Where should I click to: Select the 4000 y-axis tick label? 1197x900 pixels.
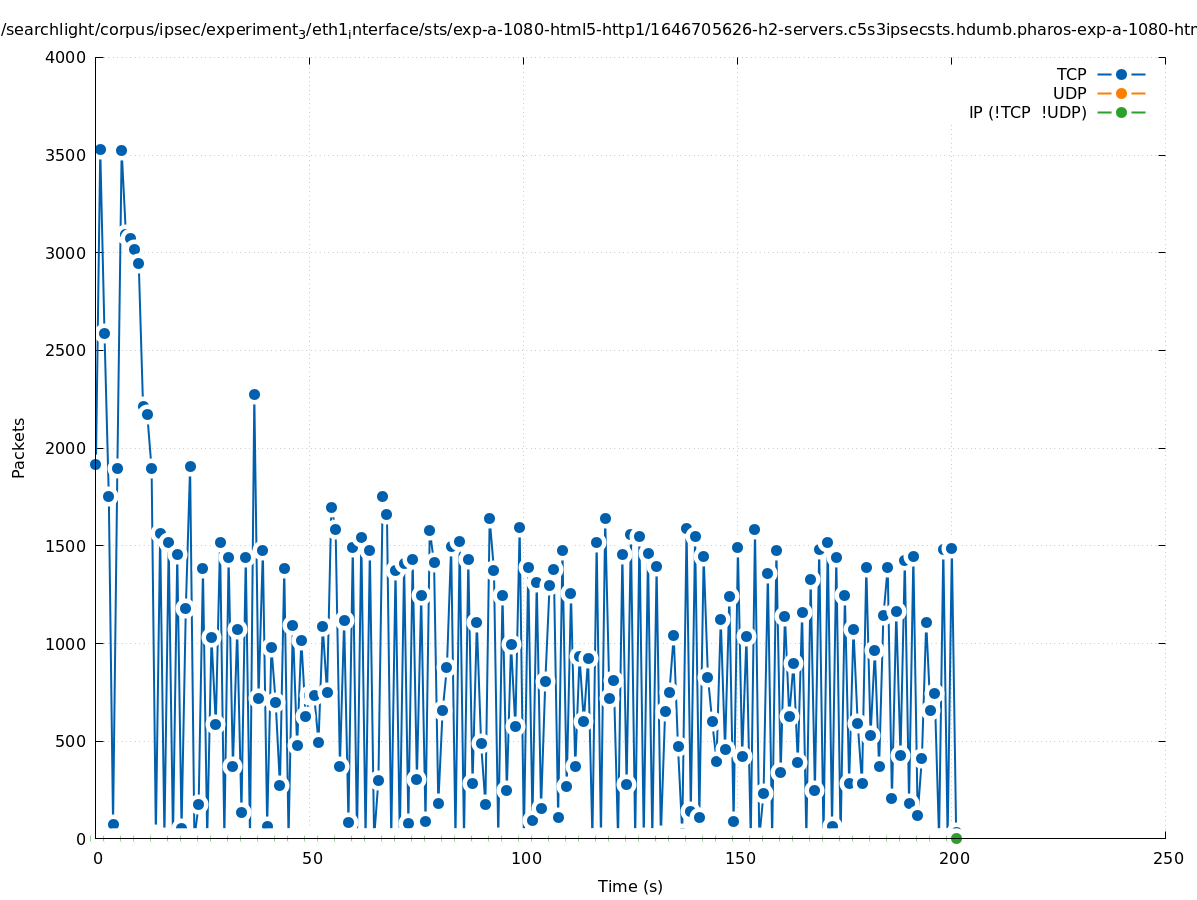click(66, 57)
